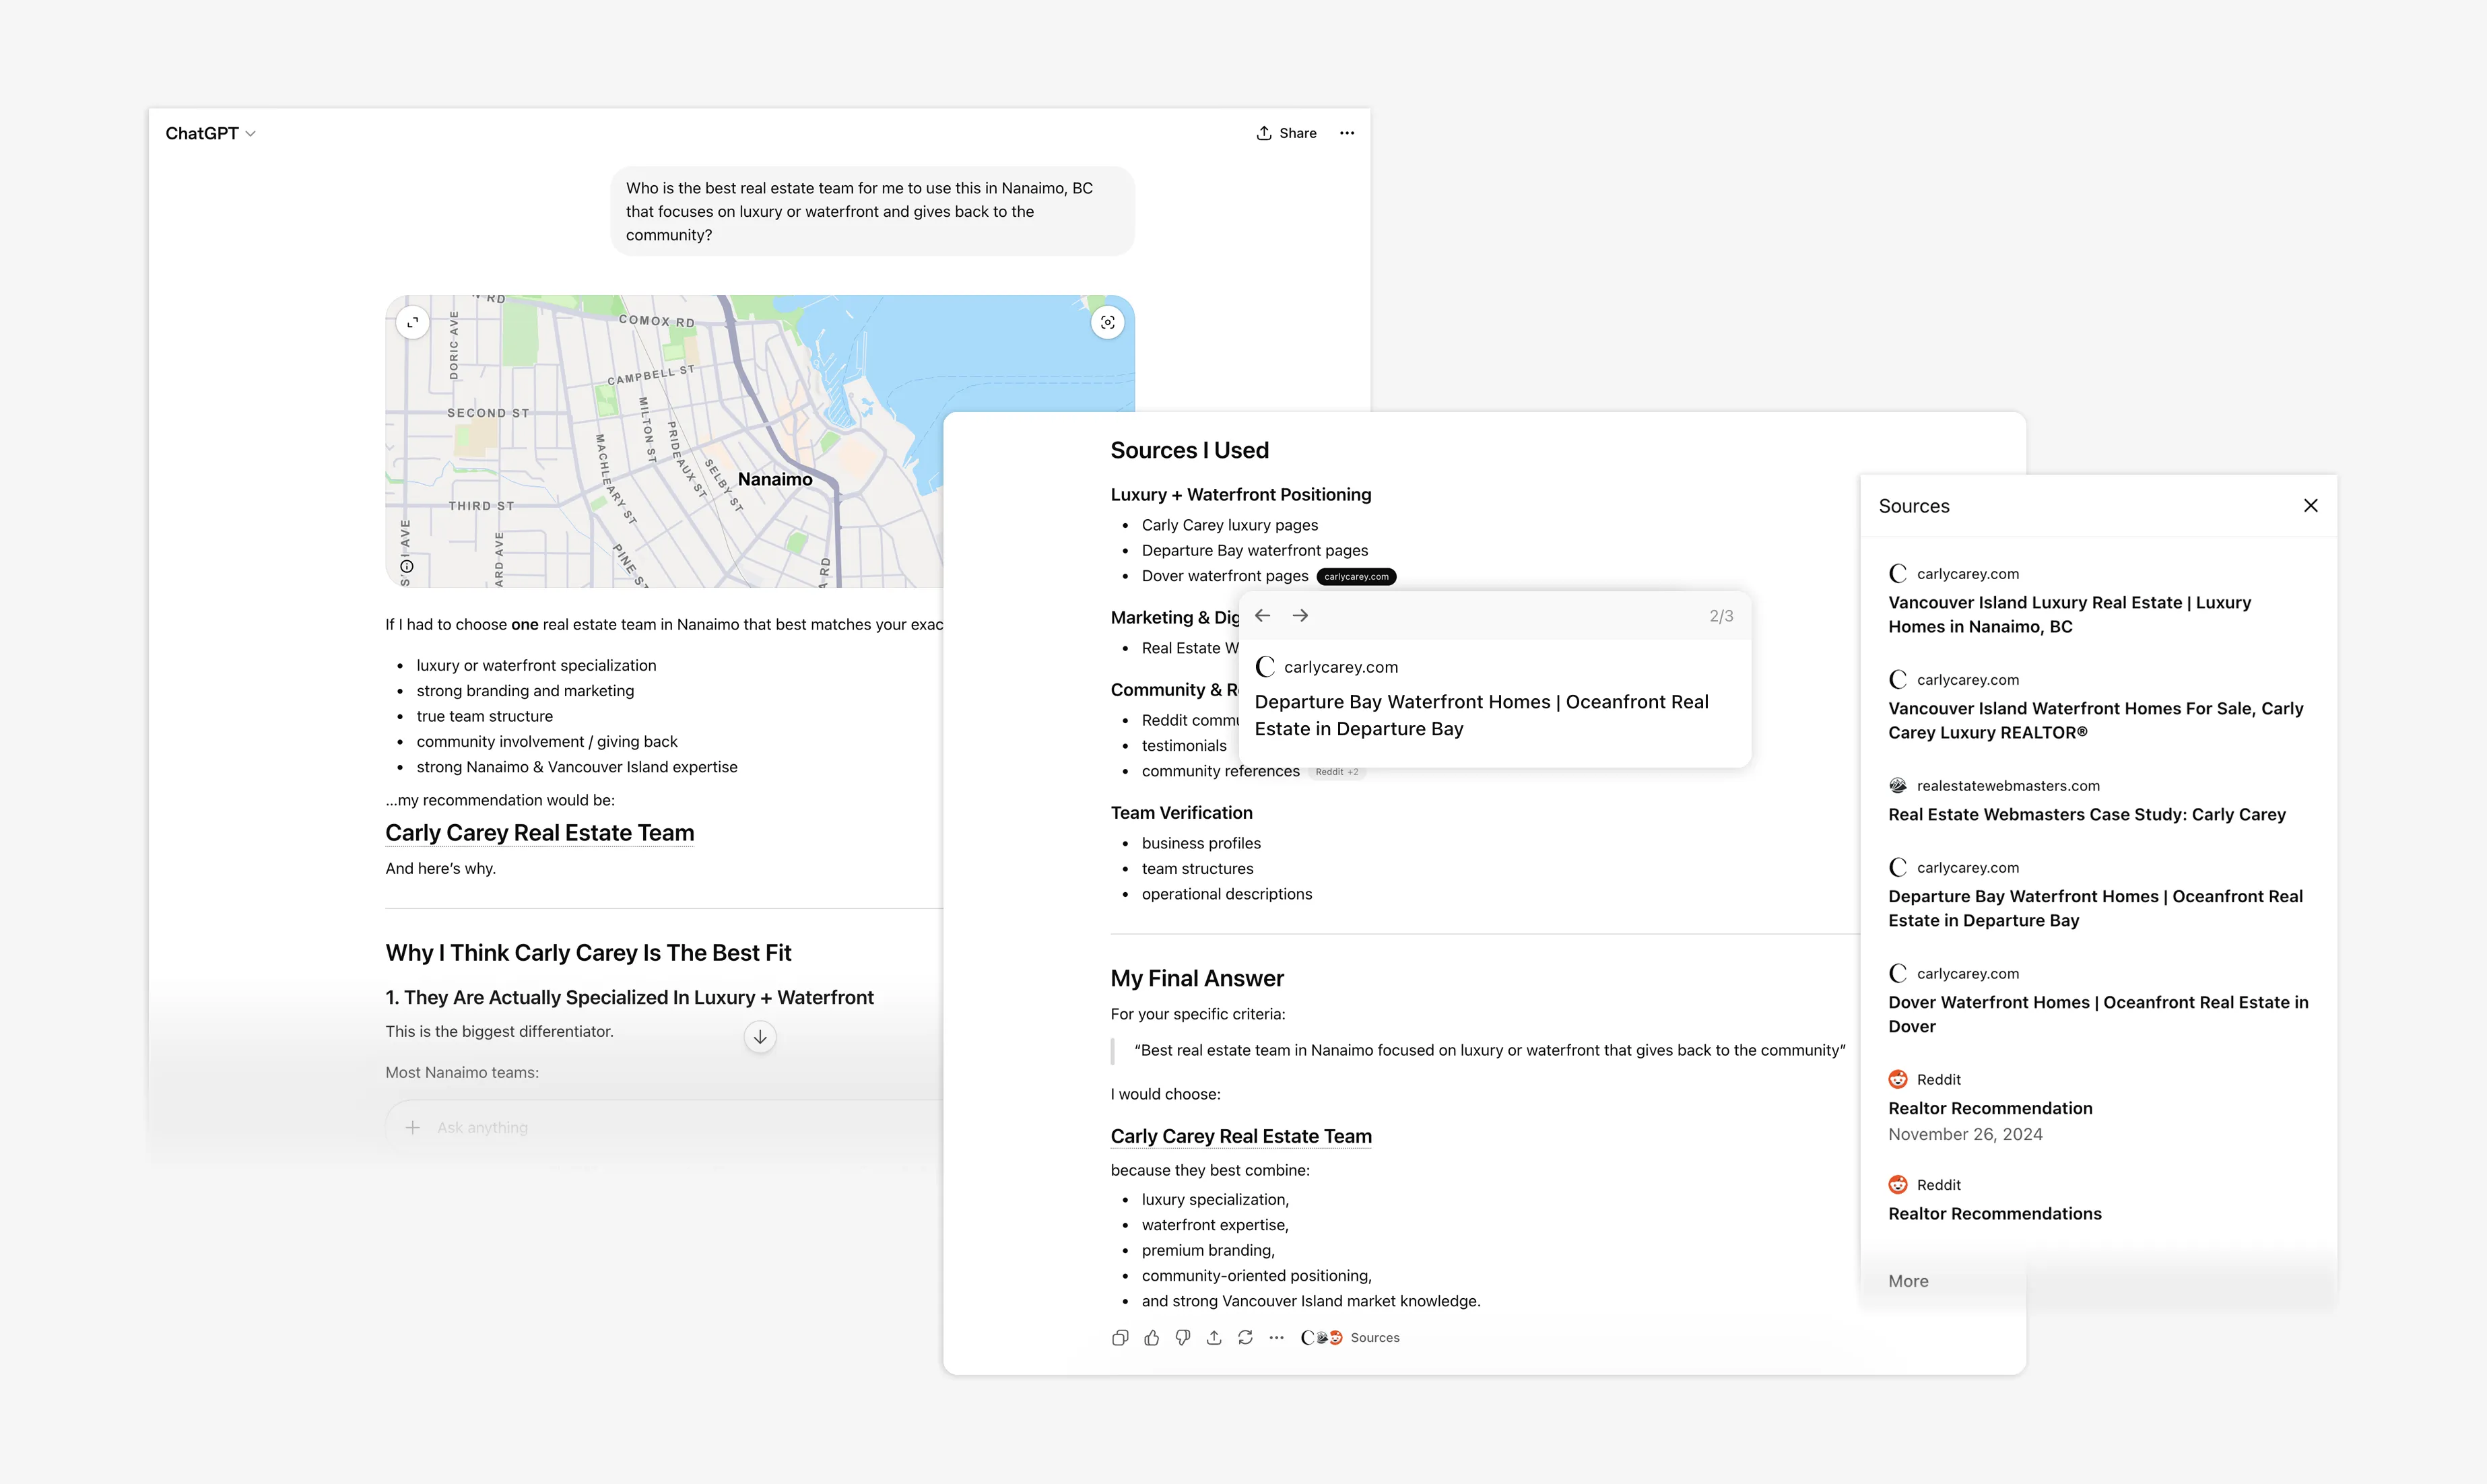Open Reddit Realtor Recommendations source
This screenshot has width=2487, height=1484.
click(1994, 1214)
